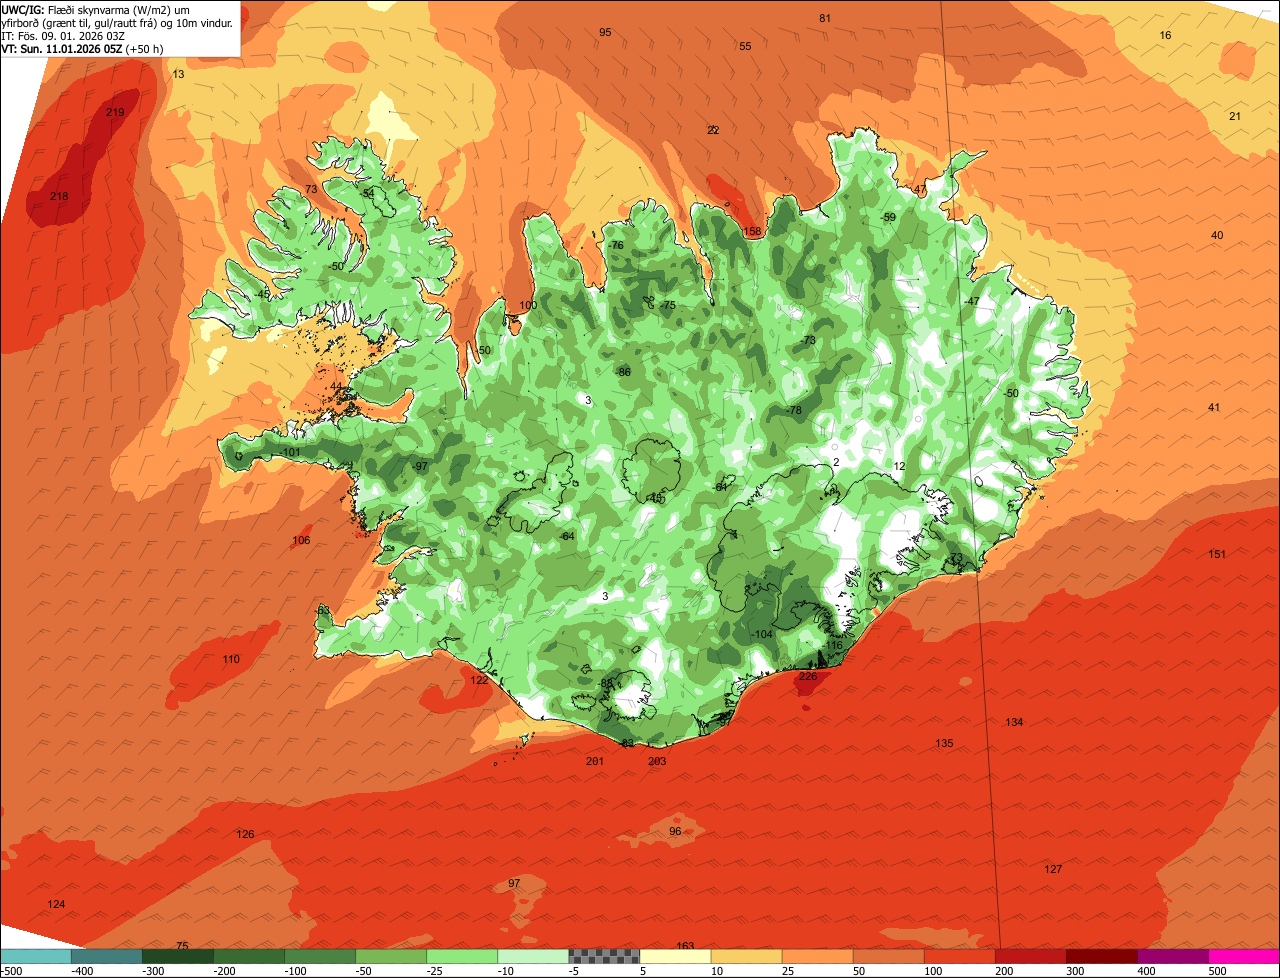This screenshot has width=1280, height=978.
Task: Click the 55 value in the northern ocean
Action: click(x=745, y=46)
